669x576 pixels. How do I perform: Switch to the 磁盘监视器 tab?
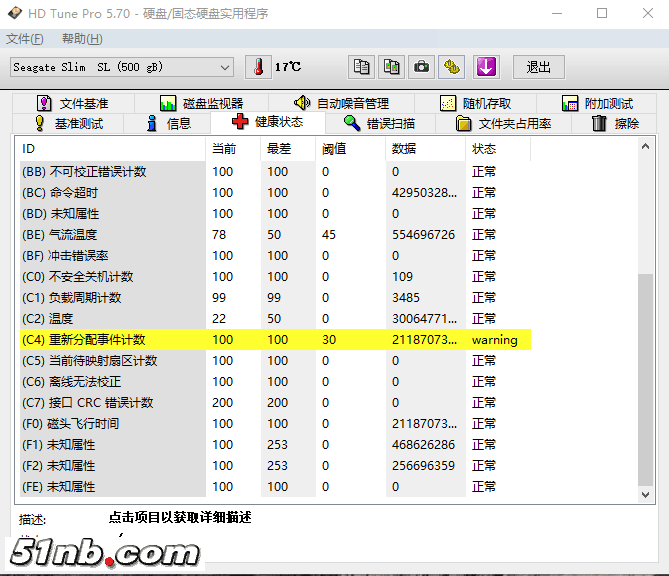point(201,103)
